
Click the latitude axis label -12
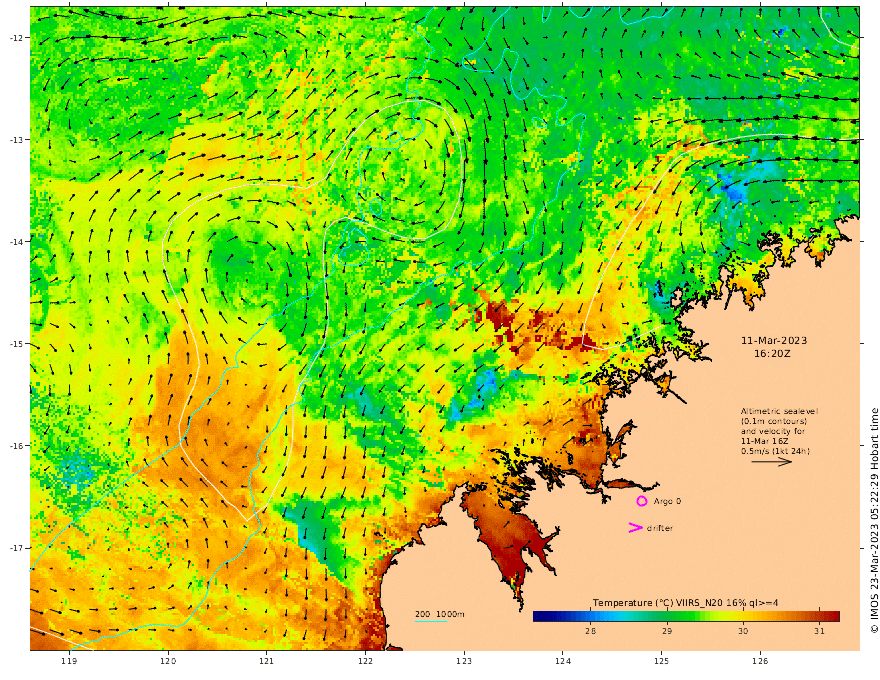[x=16, y=38]
